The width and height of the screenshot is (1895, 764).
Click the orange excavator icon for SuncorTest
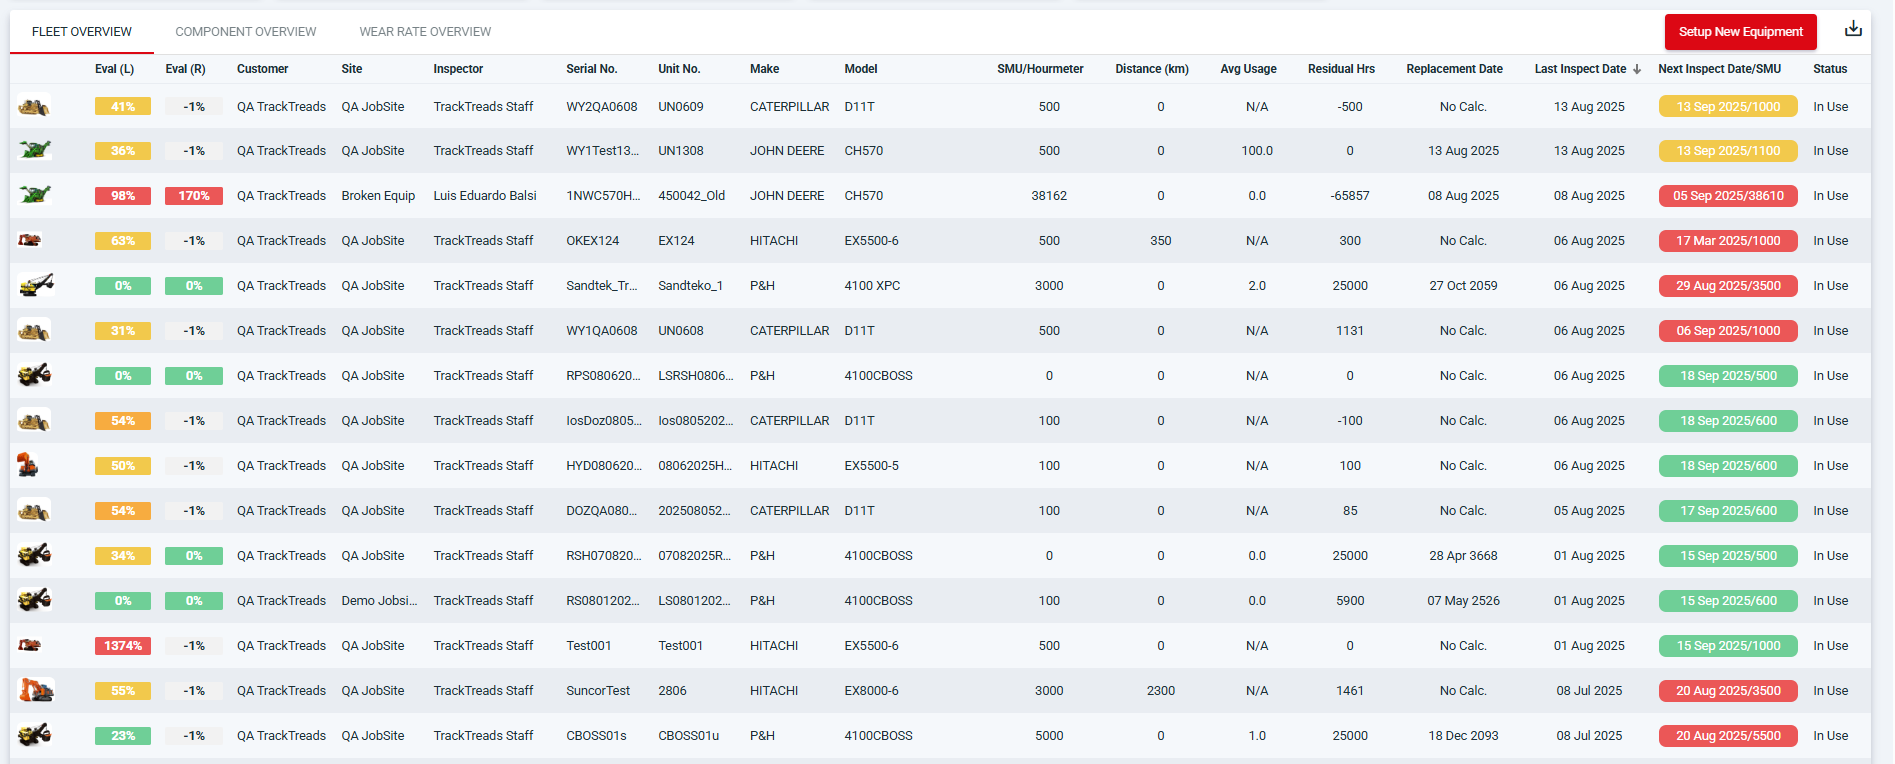(35, 690)
